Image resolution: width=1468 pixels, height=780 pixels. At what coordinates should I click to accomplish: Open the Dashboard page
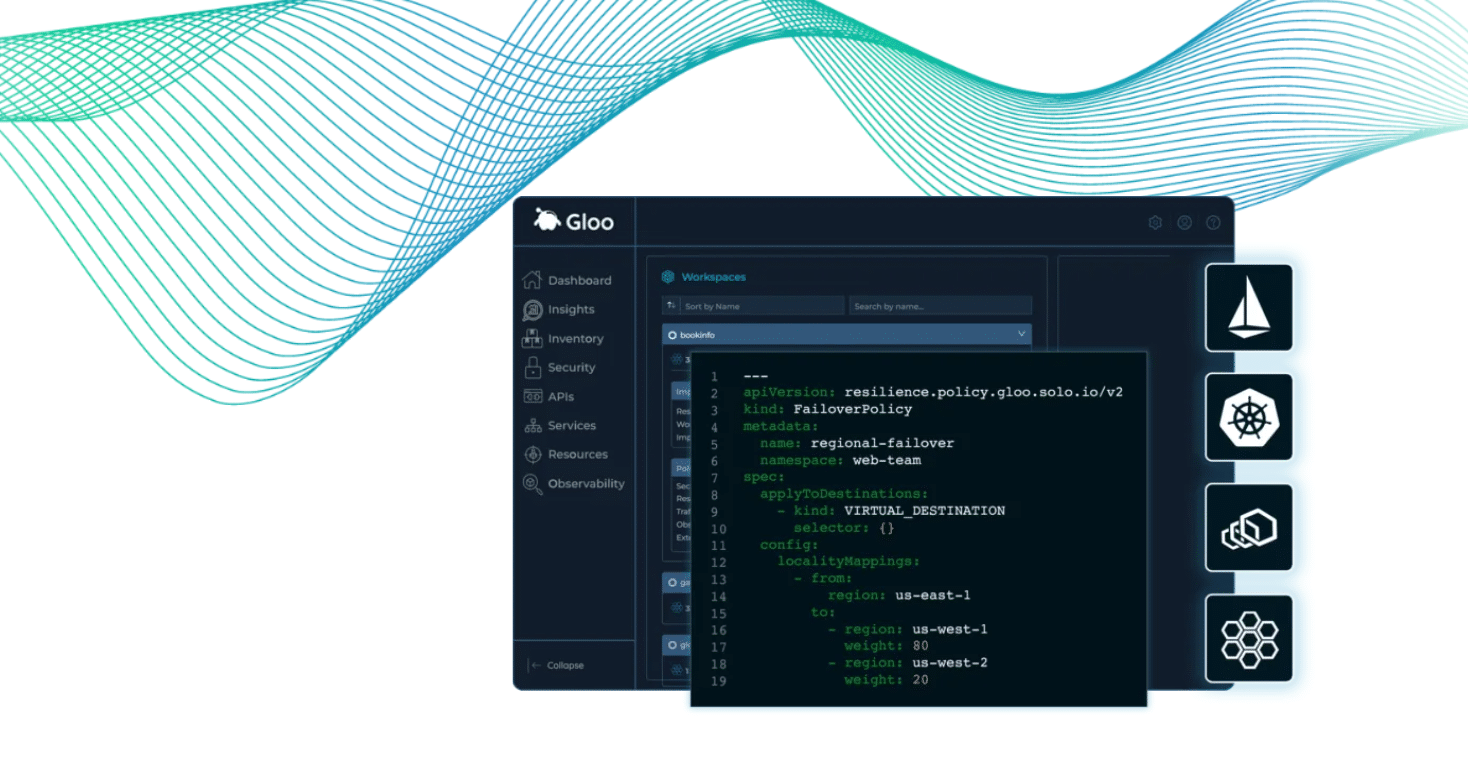point(567,280)
